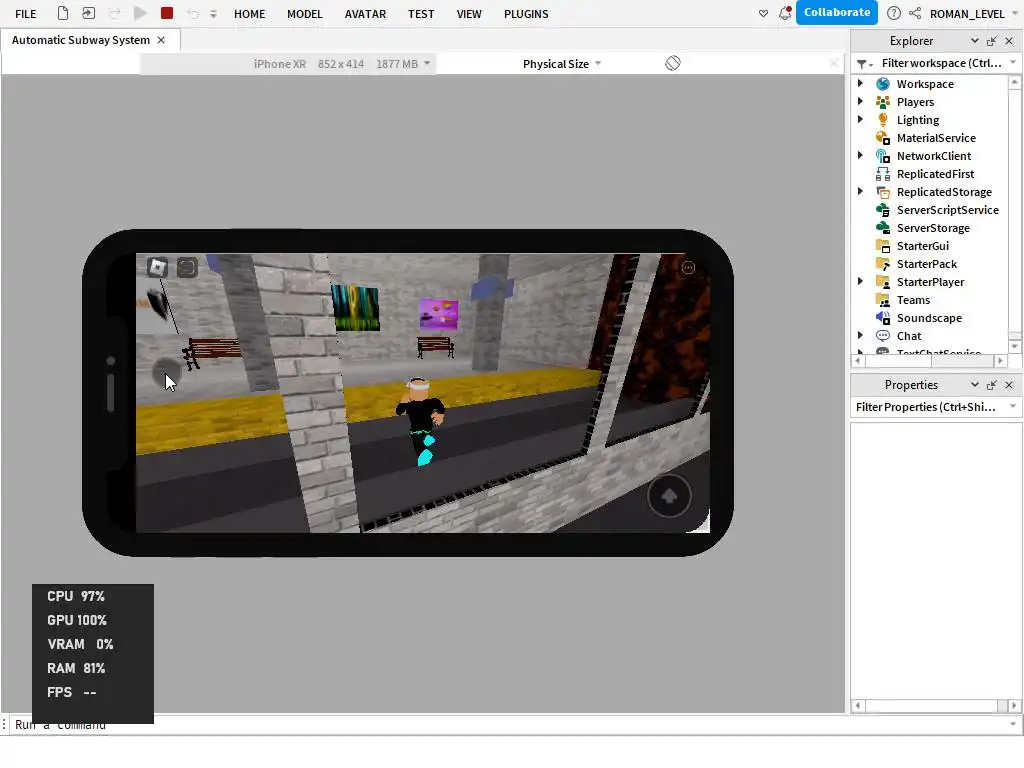Select Soundscape in Explorer
This screenshot has width=1024, height=768.
[929, 318]
